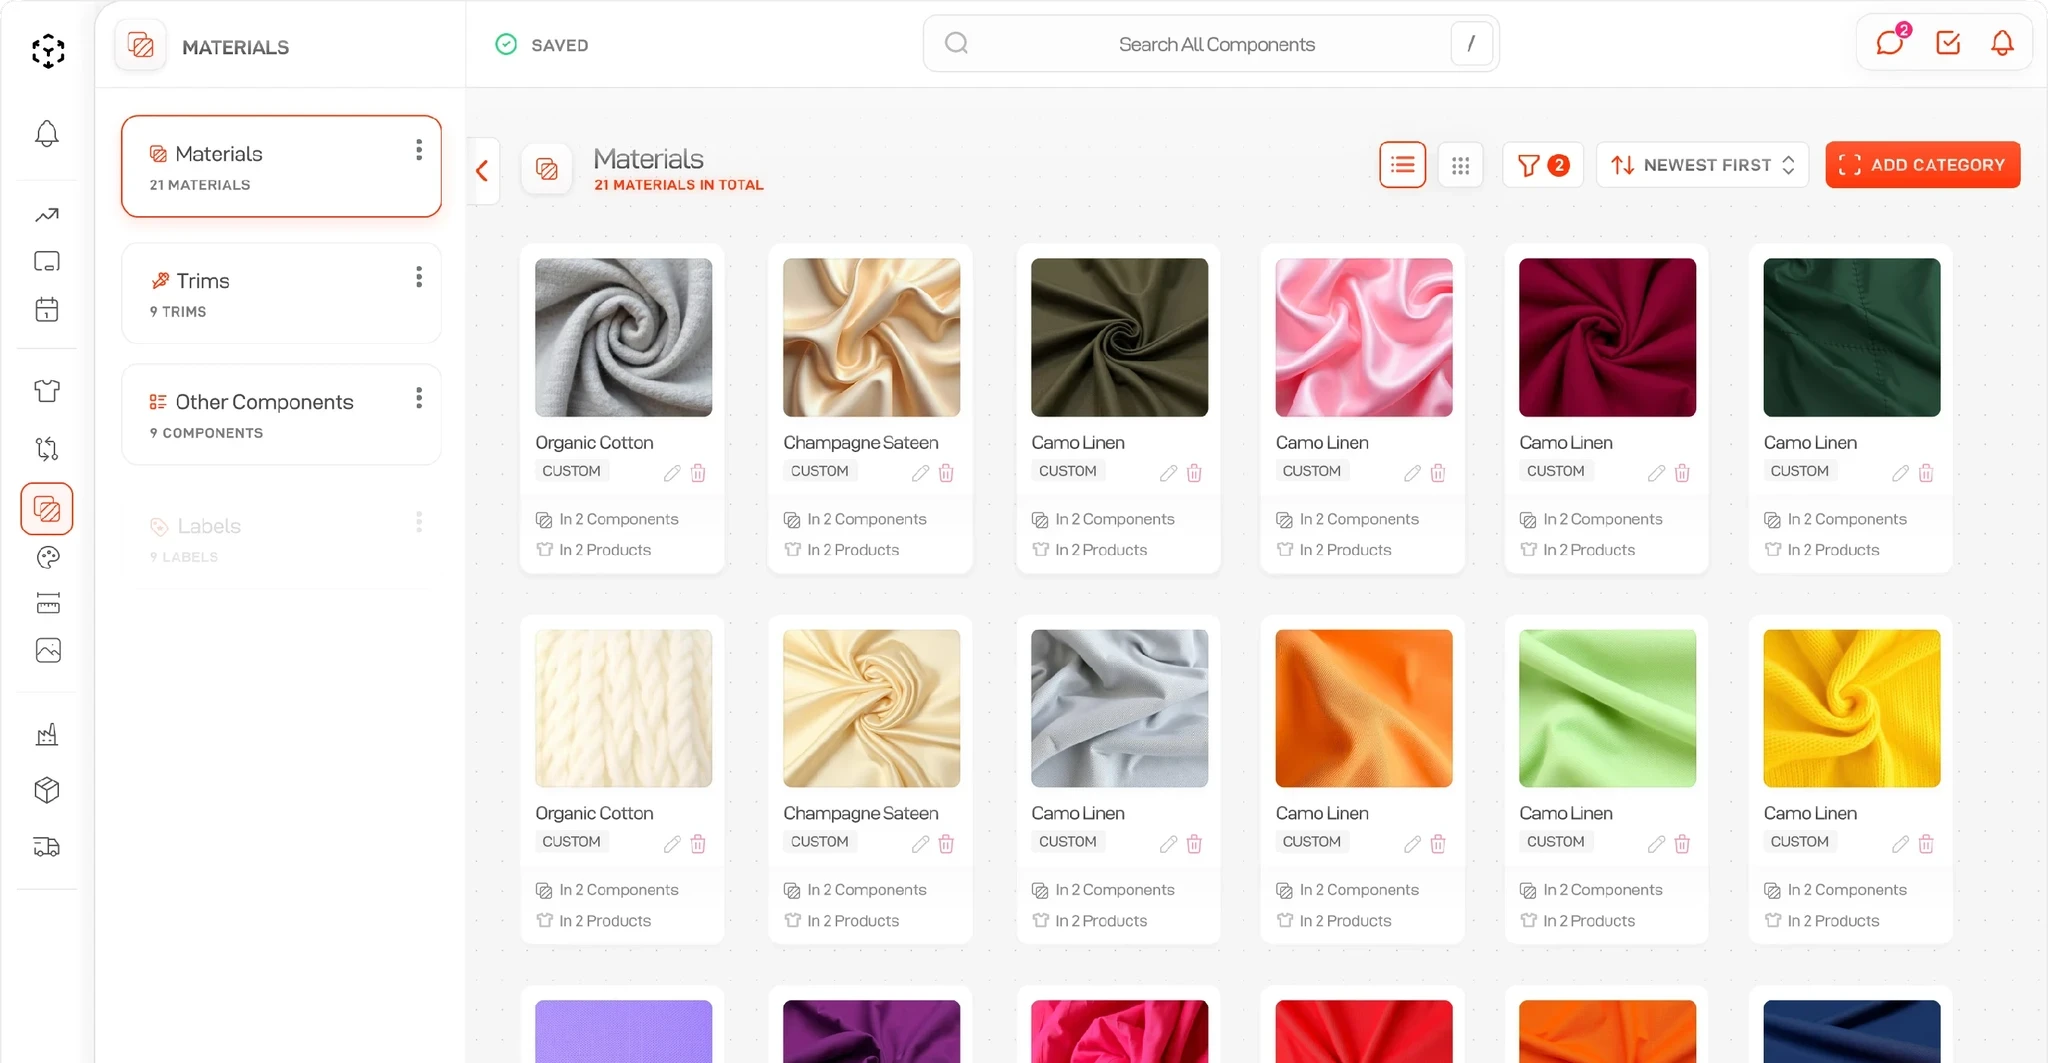The image size is (2048, 1063).
Task: Click the top-right notification bell
Action: pos(2002,42)
